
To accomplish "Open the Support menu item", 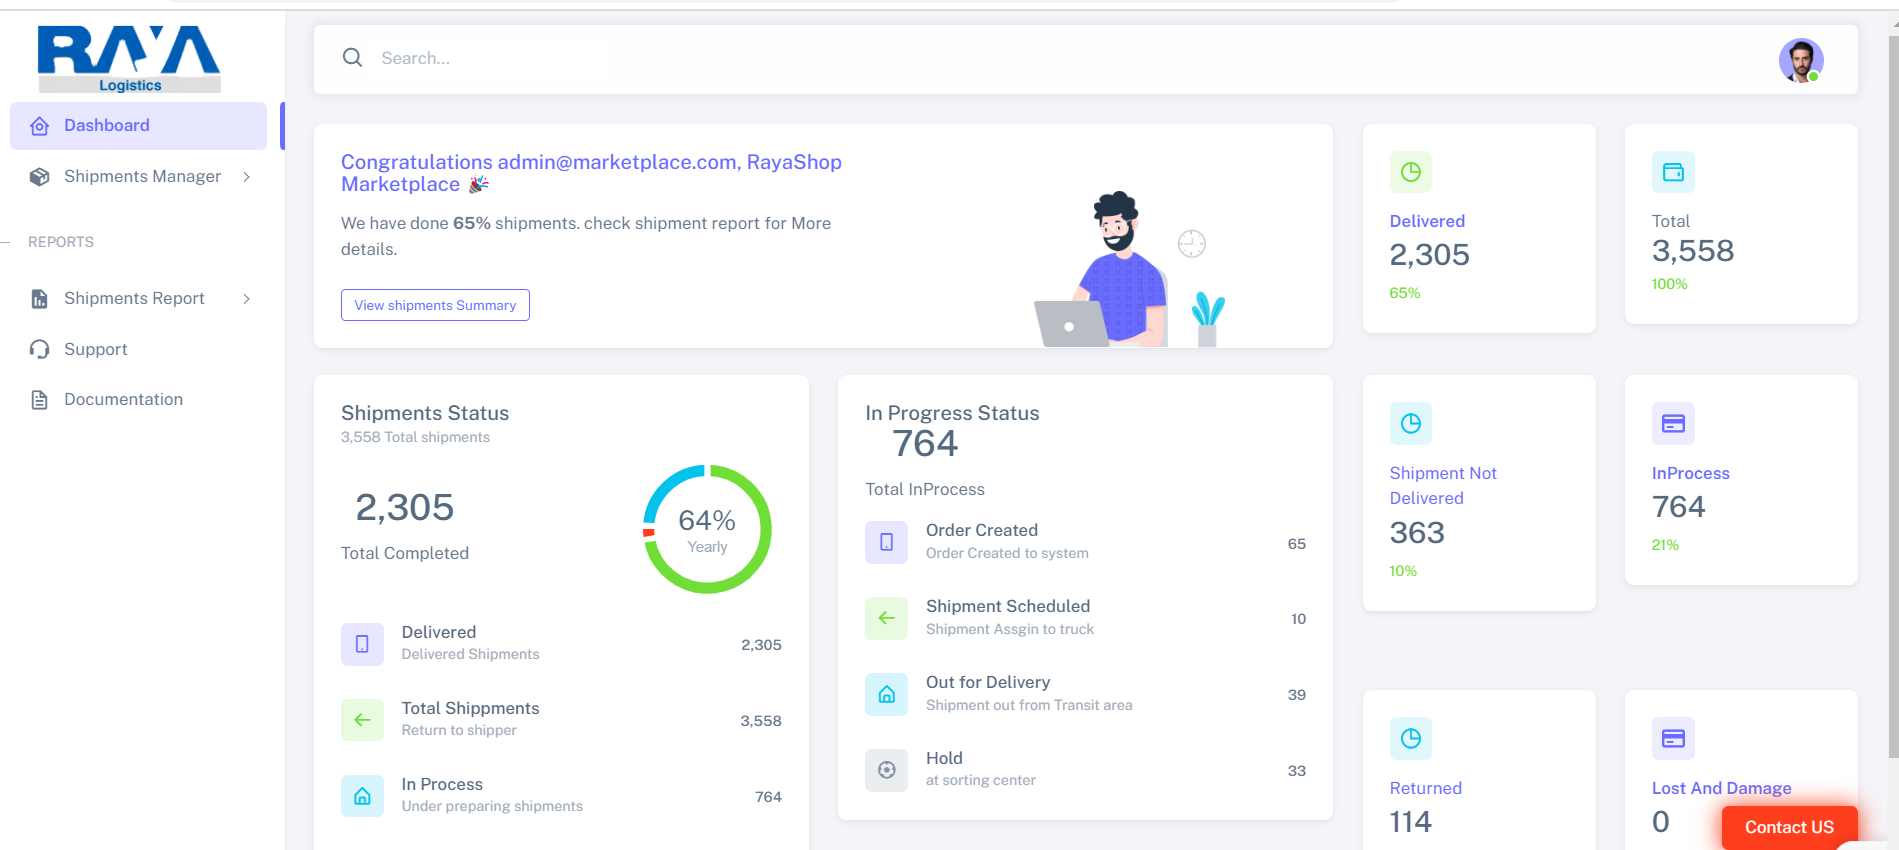I will coord(96,349).
